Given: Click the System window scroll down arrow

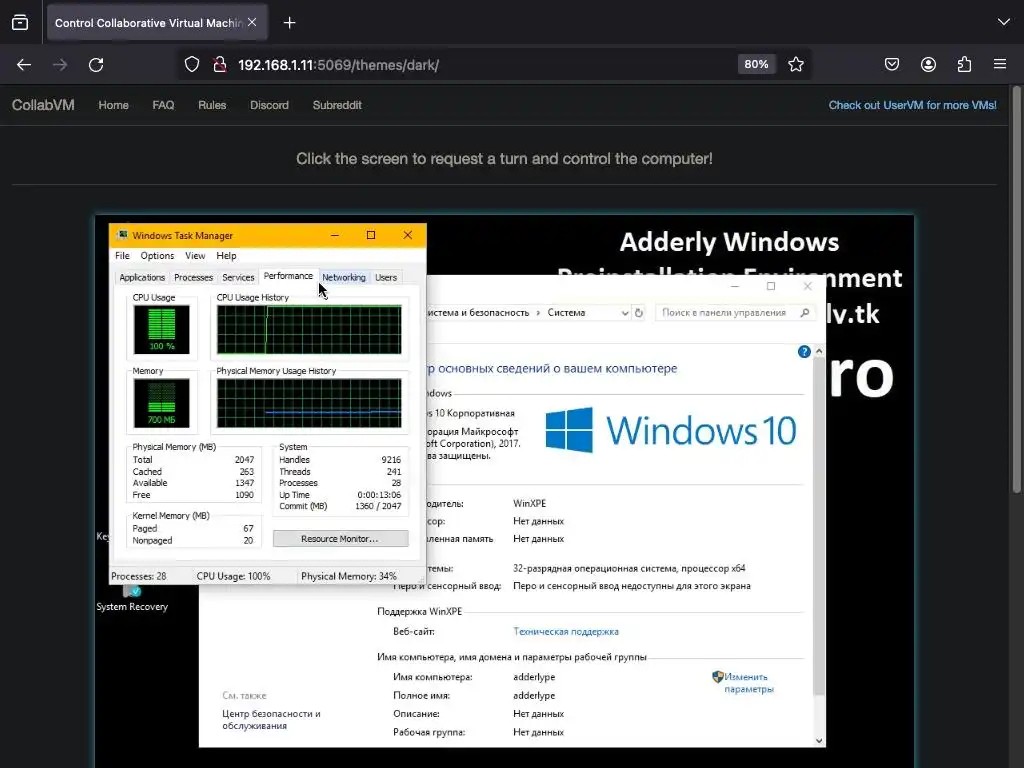Looking at the screenshot, I should pos(819,740).
